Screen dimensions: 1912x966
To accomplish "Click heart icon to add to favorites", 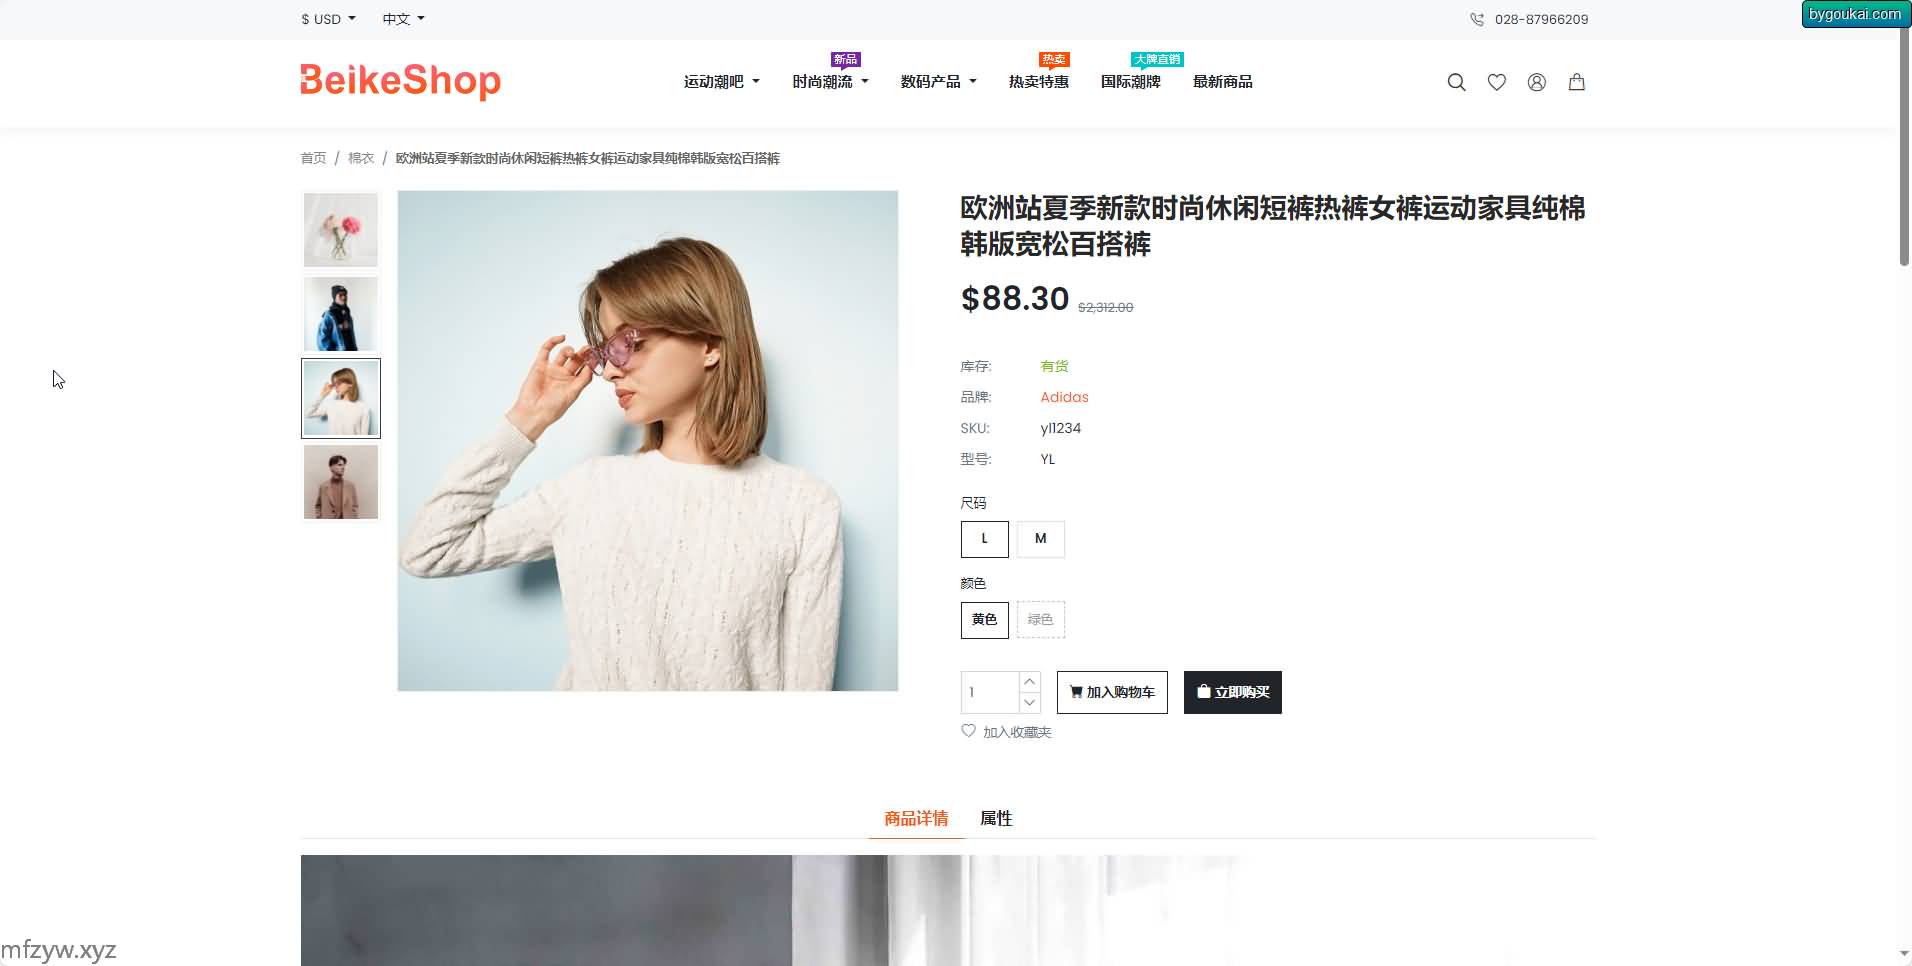I will point(968,731).
